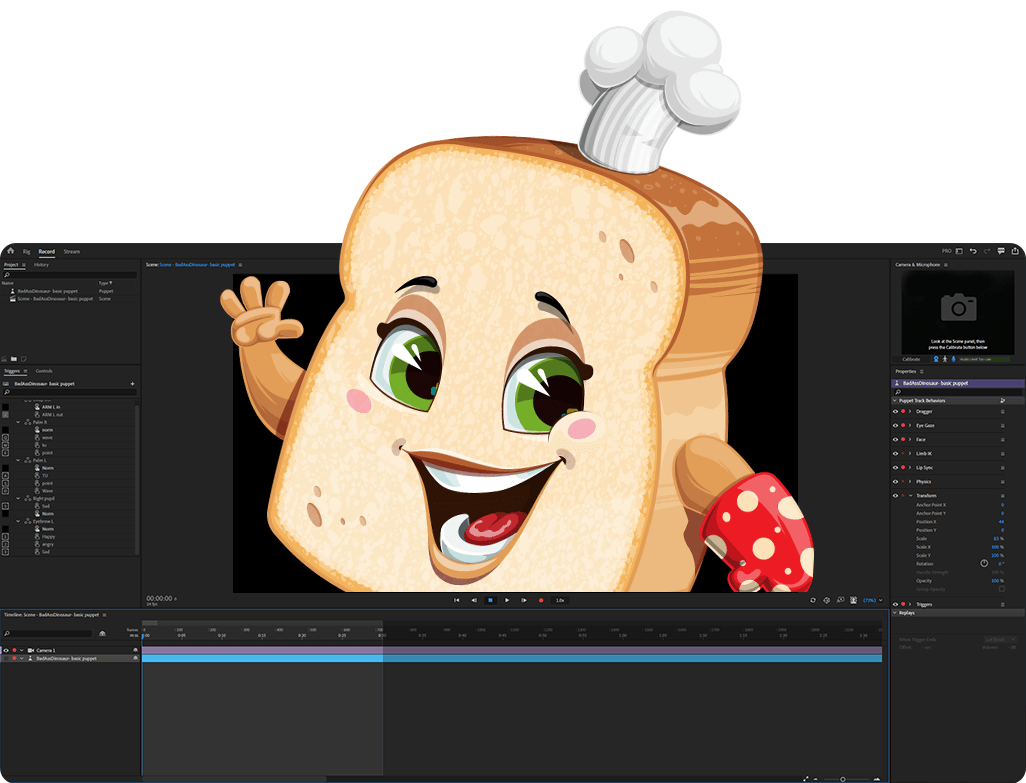Enable the Group Opacity checkbox in Transform
Viewport: 1026px width, 783px height.
[1002, 589]
